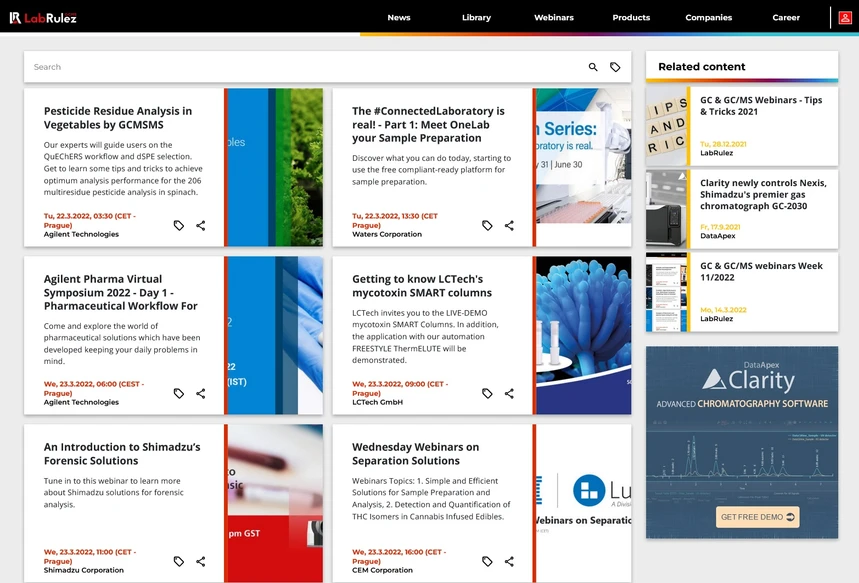Share the Shimadzu Forensic Solutions webinar
This screenshot has width=859, height=583.
click(x=201, y=561)
